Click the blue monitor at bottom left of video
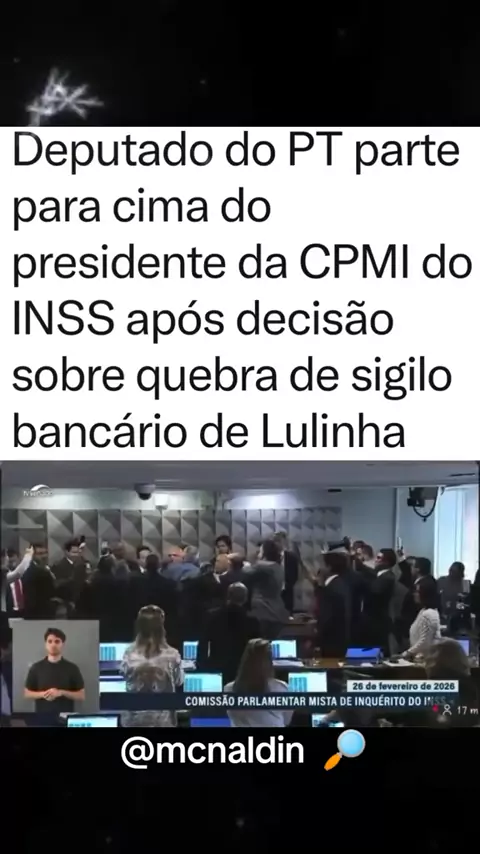Image resolution: width=480 pixels, height=854 pixels. point(93,720)
